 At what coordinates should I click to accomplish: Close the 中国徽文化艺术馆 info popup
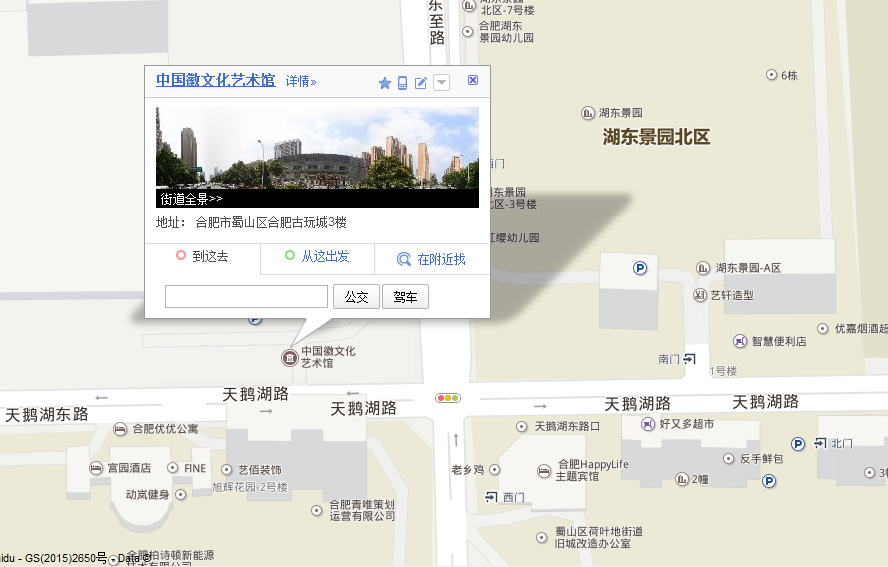[x=473, y=81]
